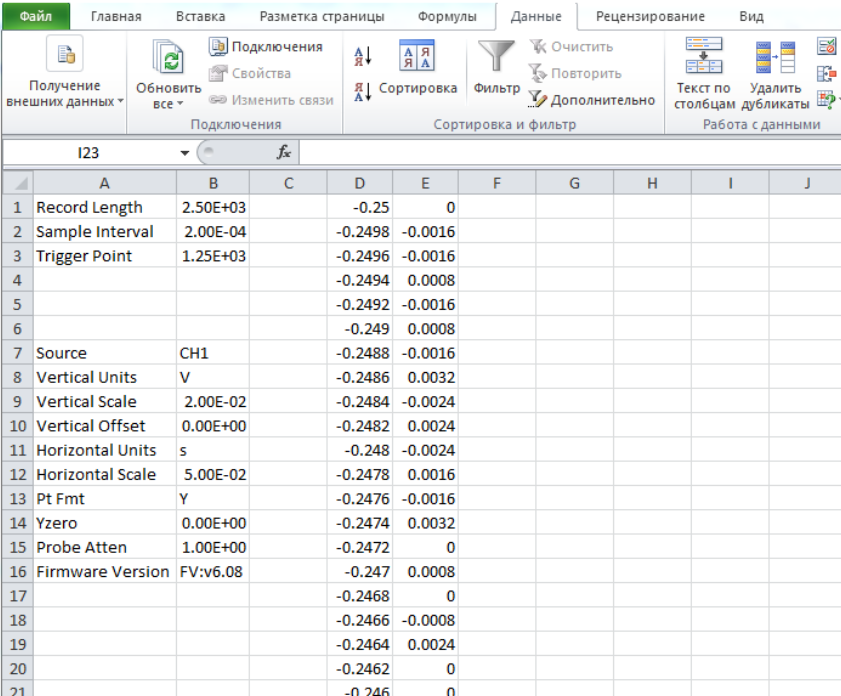Select column D header
Screen dimensions: 841x696
(359, 183)
